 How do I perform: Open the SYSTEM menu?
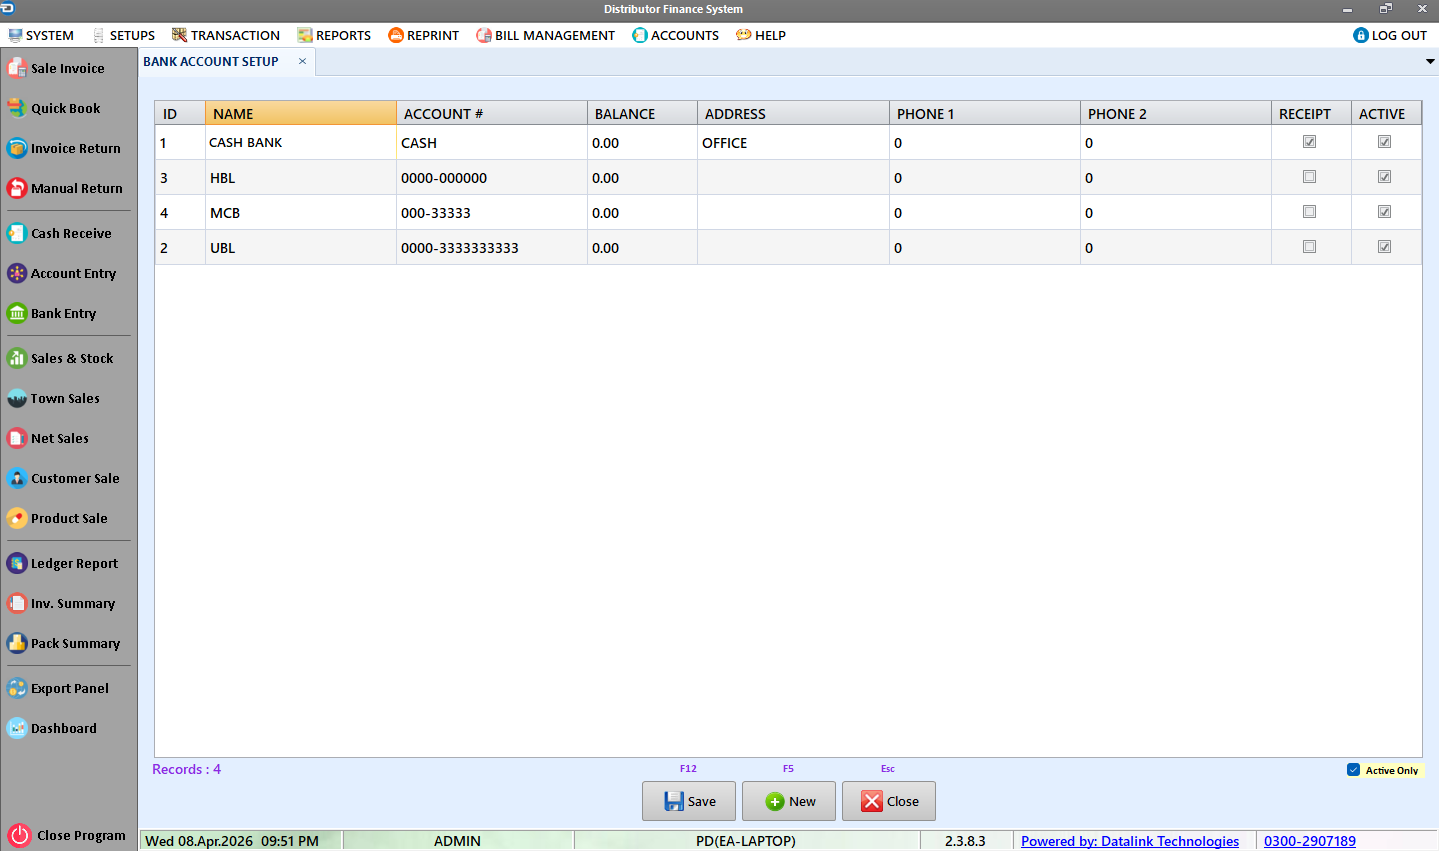[x=41, y=35]
